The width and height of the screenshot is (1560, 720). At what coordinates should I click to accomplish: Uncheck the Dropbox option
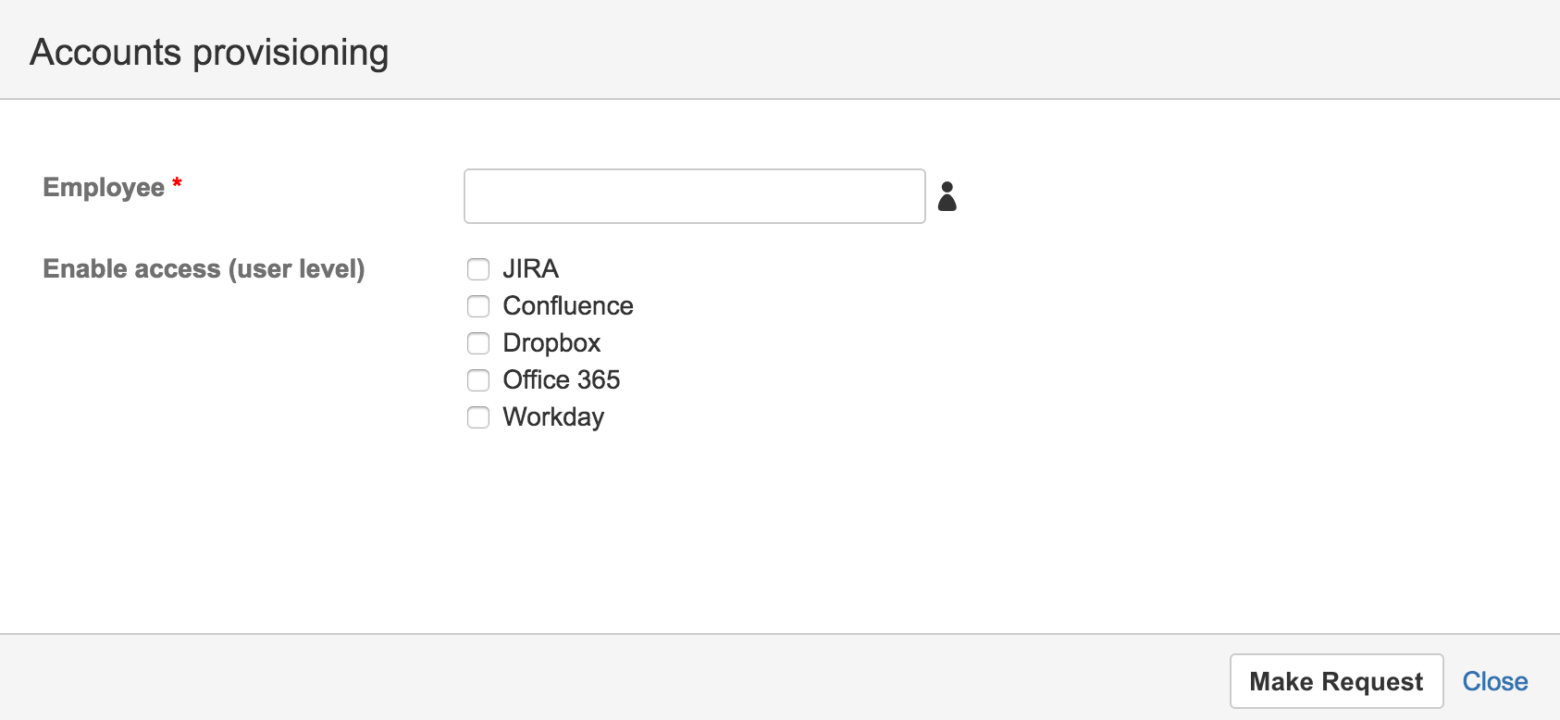[478, 343]
